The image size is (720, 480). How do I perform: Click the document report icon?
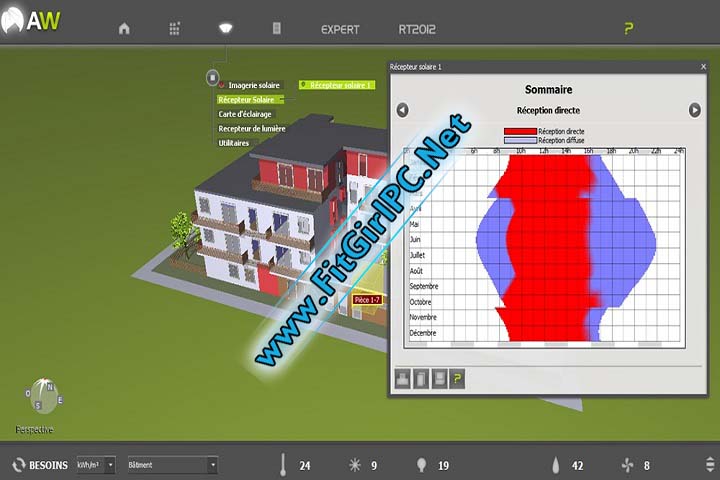pos(277,29)
